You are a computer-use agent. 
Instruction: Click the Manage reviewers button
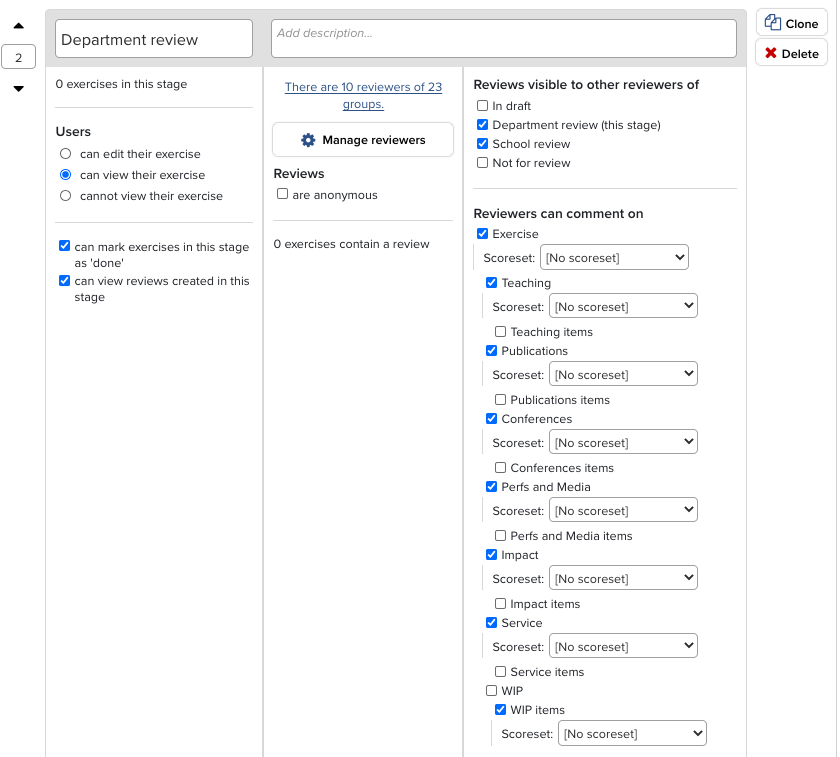coord(363,140)
